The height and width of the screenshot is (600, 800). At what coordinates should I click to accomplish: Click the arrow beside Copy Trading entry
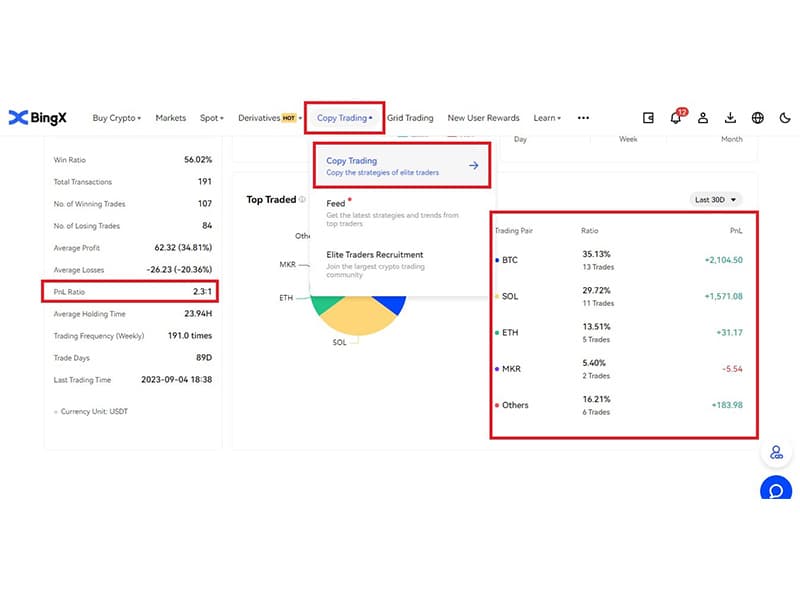coord(473,165)
